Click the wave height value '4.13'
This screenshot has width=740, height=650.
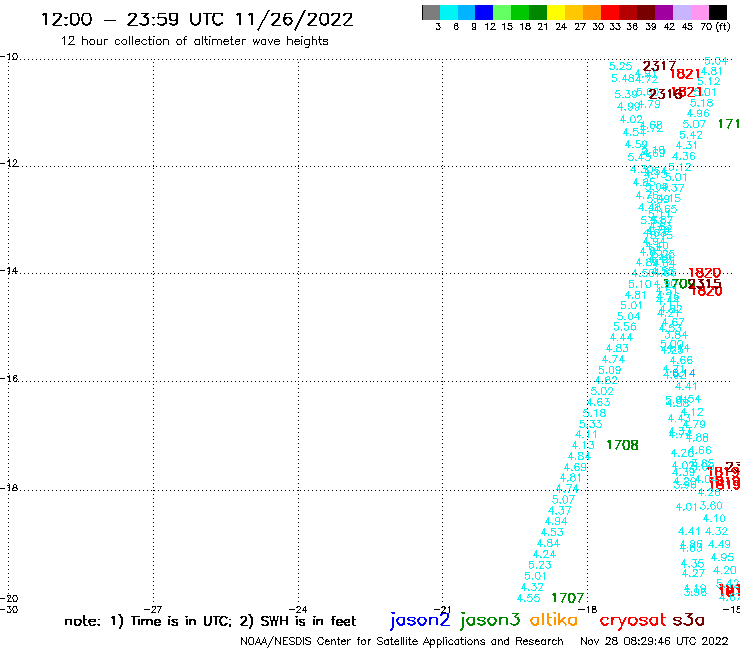point(583,445)
